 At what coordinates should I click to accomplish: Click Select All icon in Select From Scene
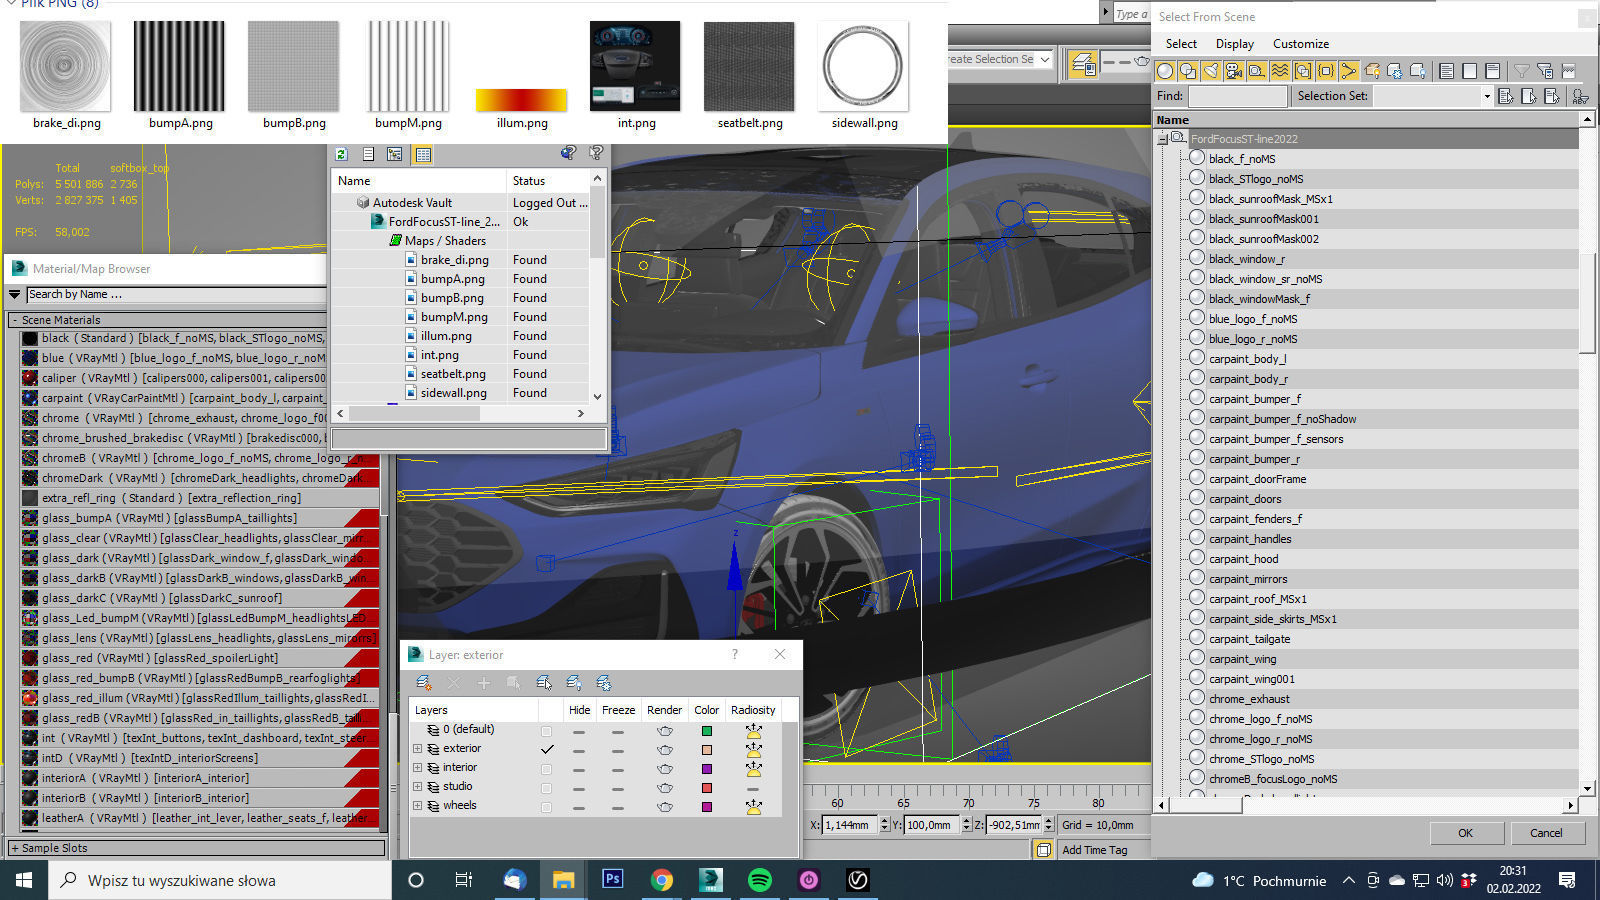point(1446,71)
